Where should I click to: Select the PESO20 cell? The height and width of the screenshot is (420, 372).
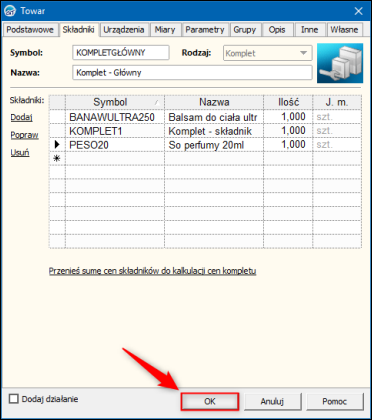pos(115,145)
